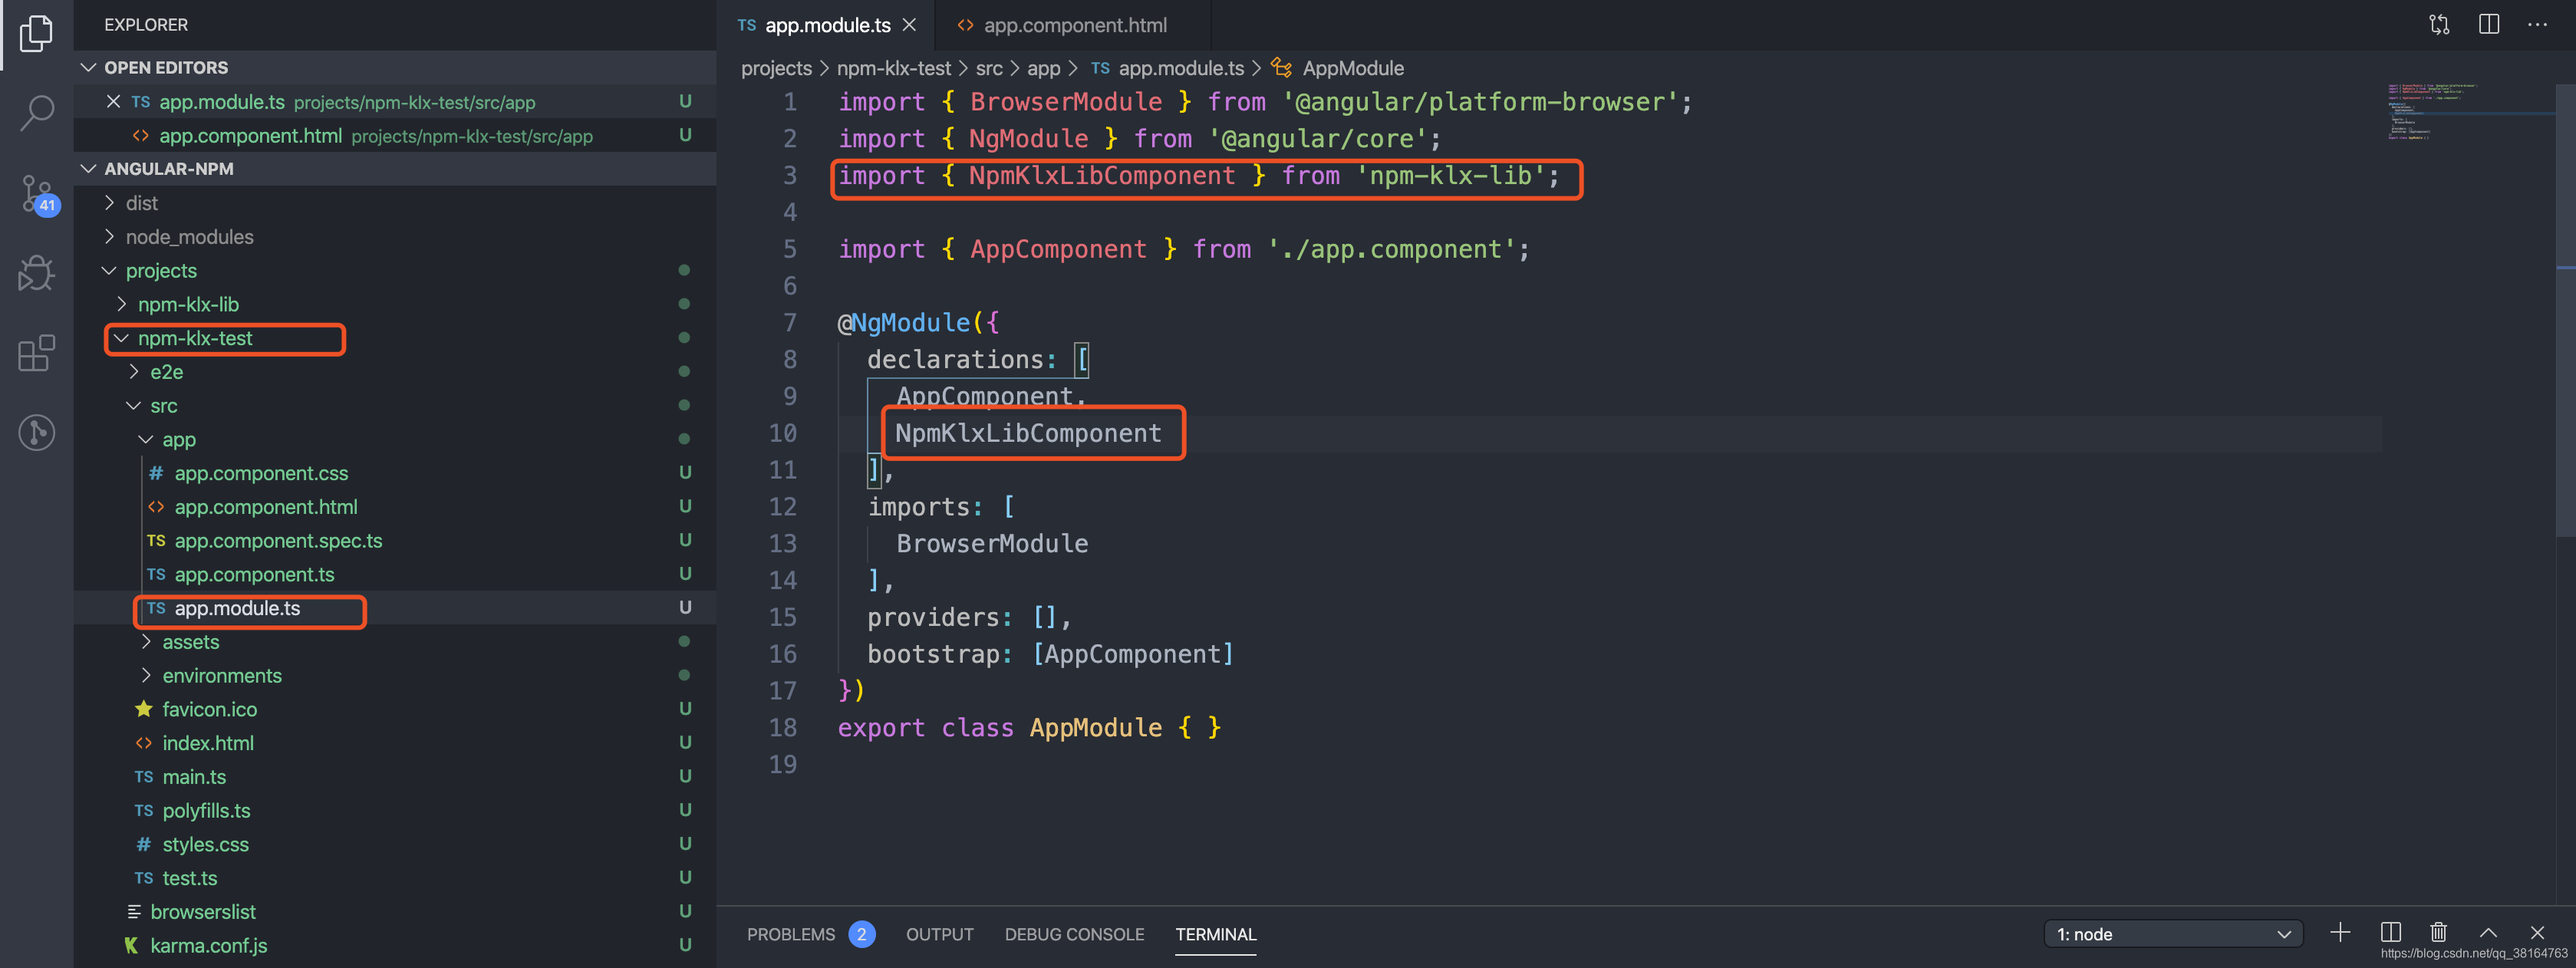Switch to the app.component.html editor tab
Viewport: 2576px width, 968px height.
tap(1074, 25)
